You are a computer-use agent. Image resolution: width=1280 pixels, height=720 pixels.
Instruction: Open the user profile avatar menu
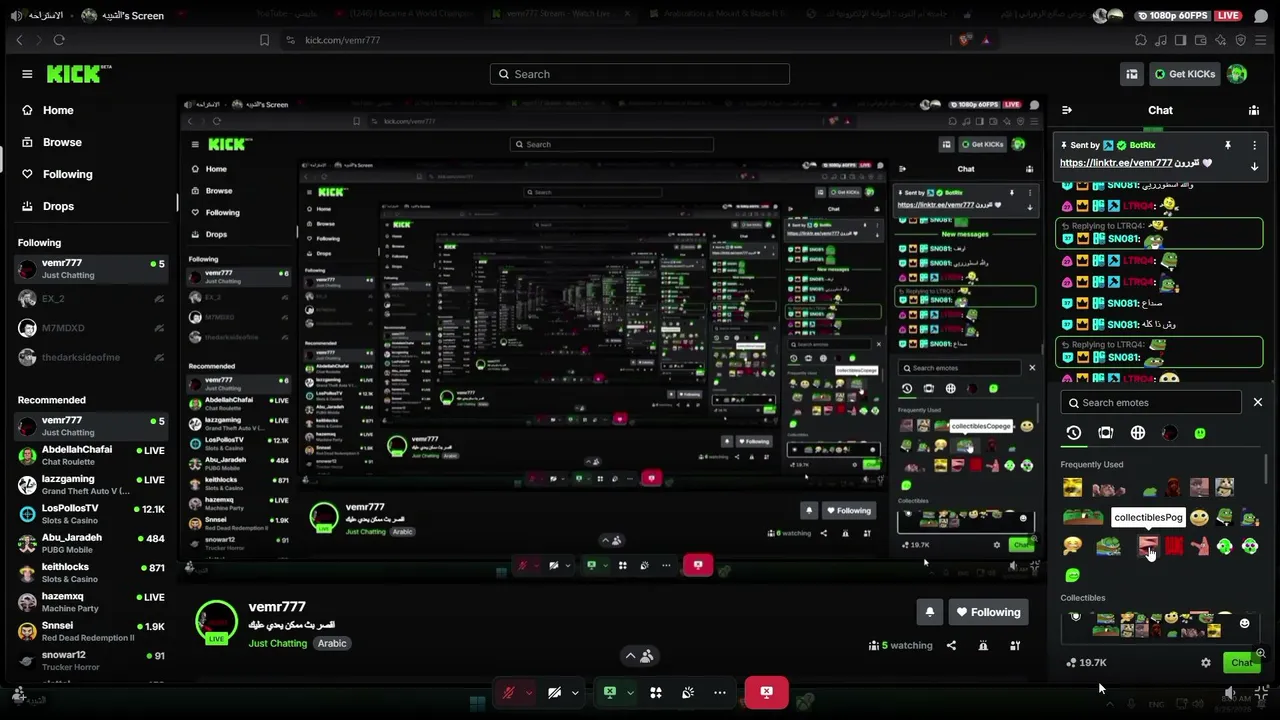pyautogui.click(x=1238, y=74)
